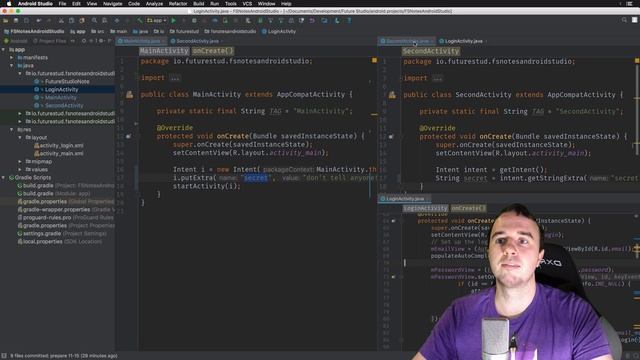Click the Help question mark toolbar icon
Image resolution: width=640 pixels, height=360 pixels.
click(x=349, y=20)
